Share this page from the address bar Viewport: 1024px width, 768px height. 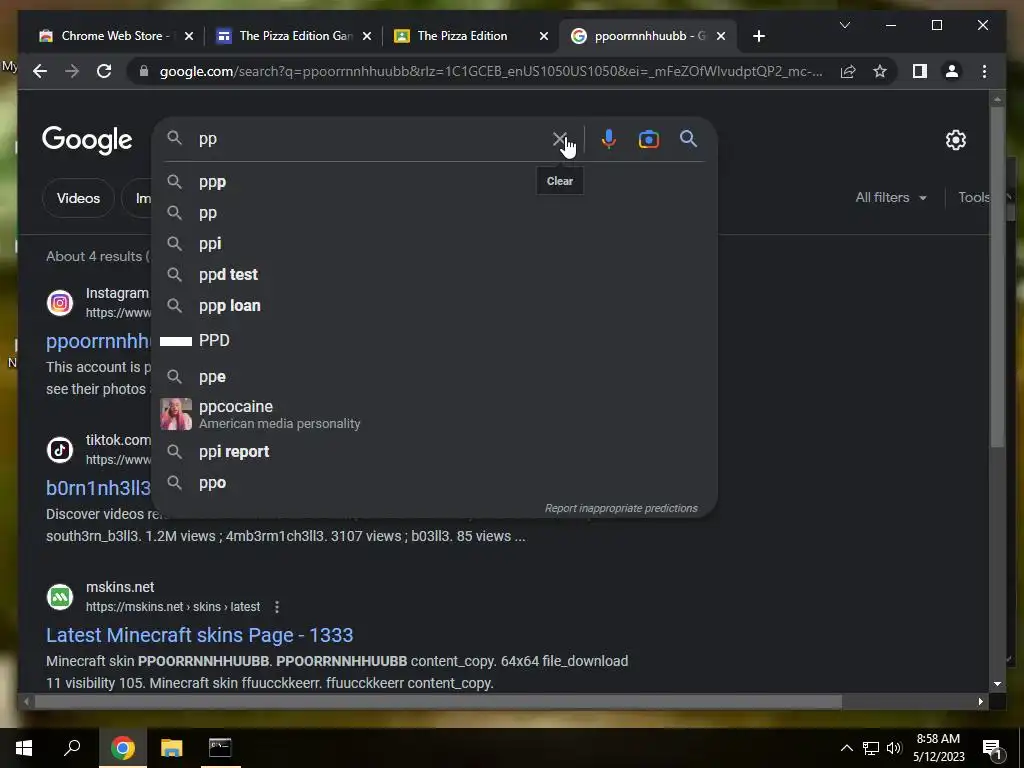[x=848, y=71]
